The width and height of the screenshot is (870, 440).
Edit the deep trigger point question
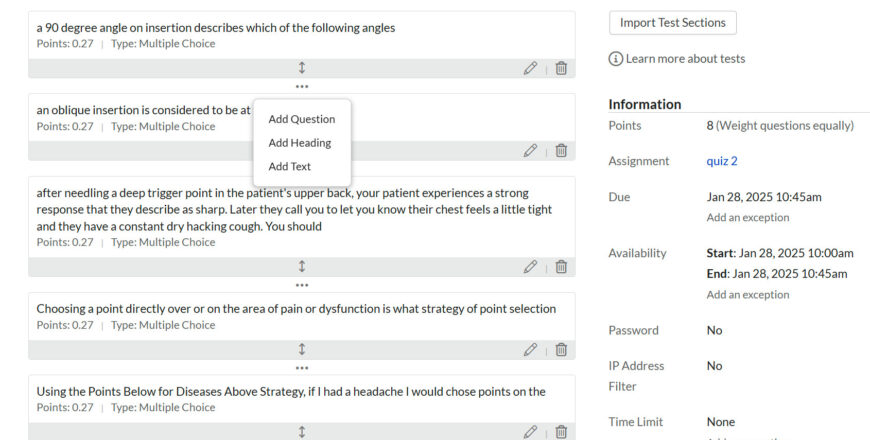point(530,267)
